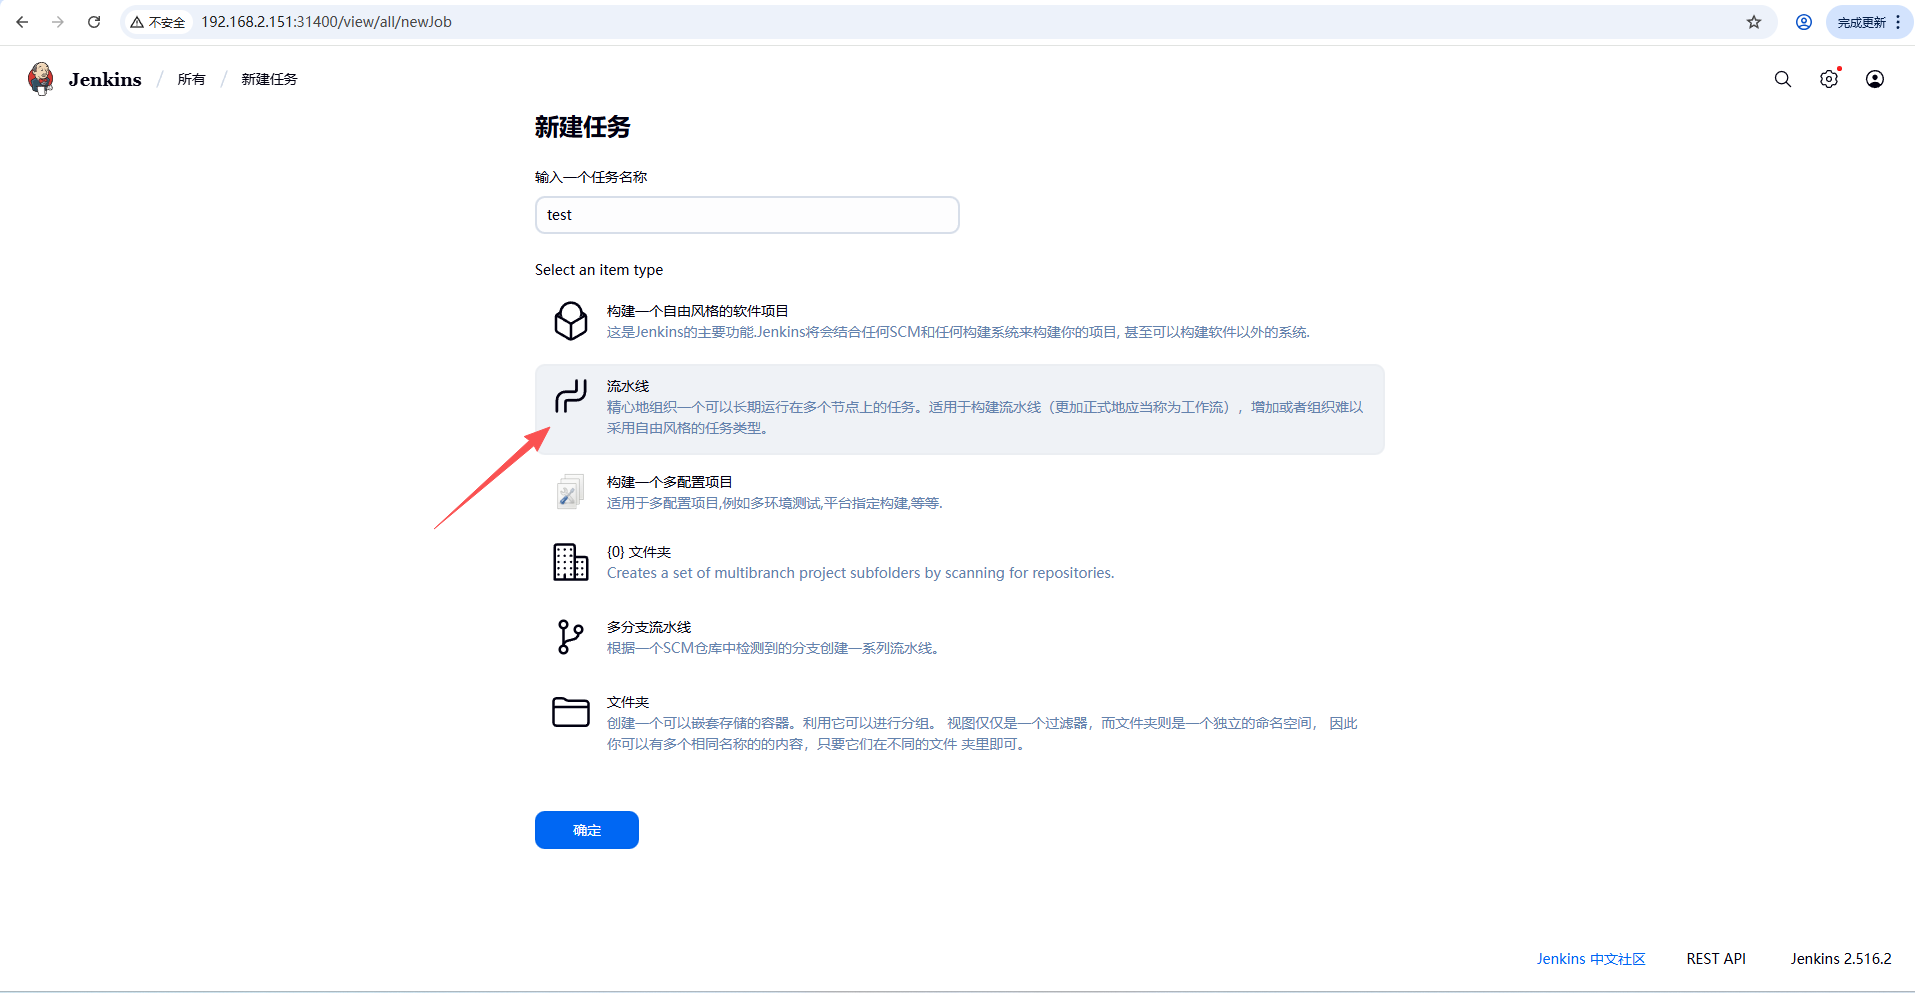Open the Jenkins 中文社区 link
This screenshot has height=993, width=1915.
pyautogui.click(x=1590, y=959)
